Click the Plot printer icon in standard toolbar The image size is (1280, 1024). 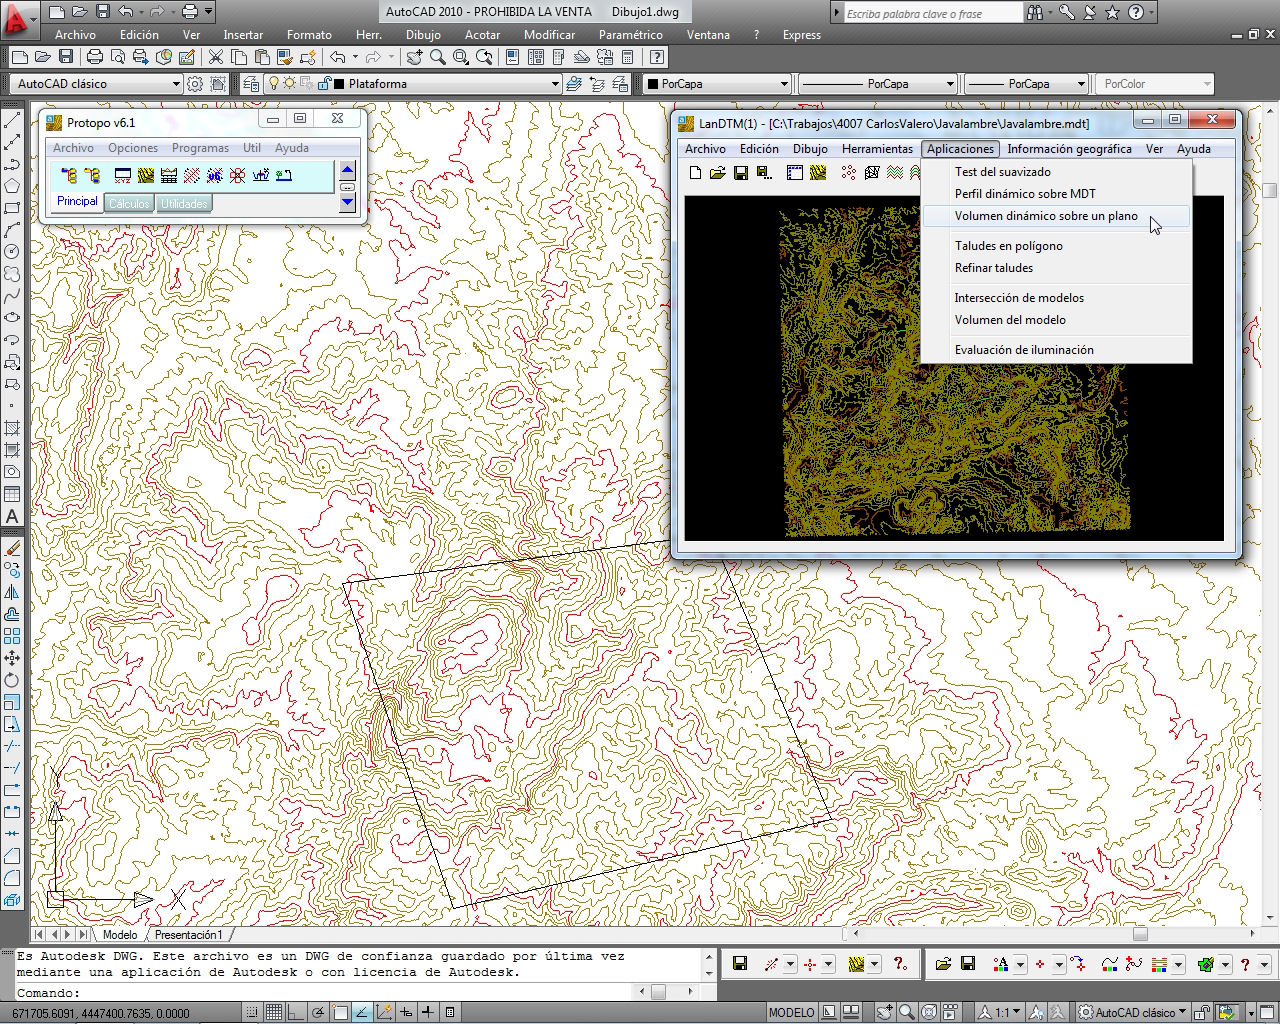(94, 57)
